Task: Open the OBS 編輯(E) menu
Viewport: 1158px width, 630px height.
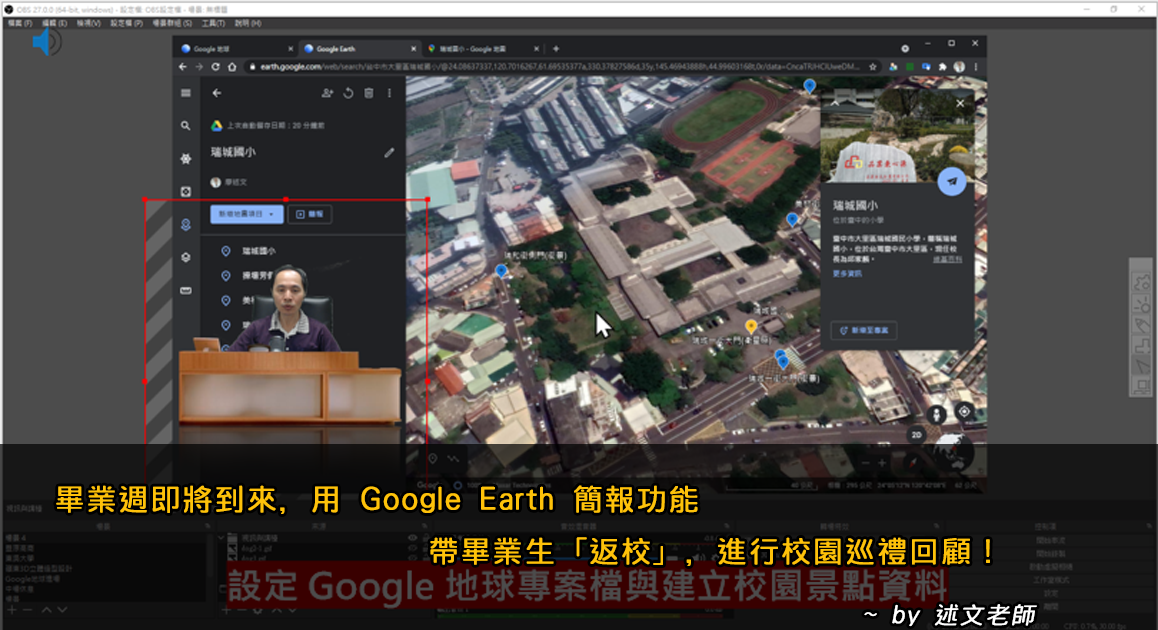Action: (x=54, y=24)
